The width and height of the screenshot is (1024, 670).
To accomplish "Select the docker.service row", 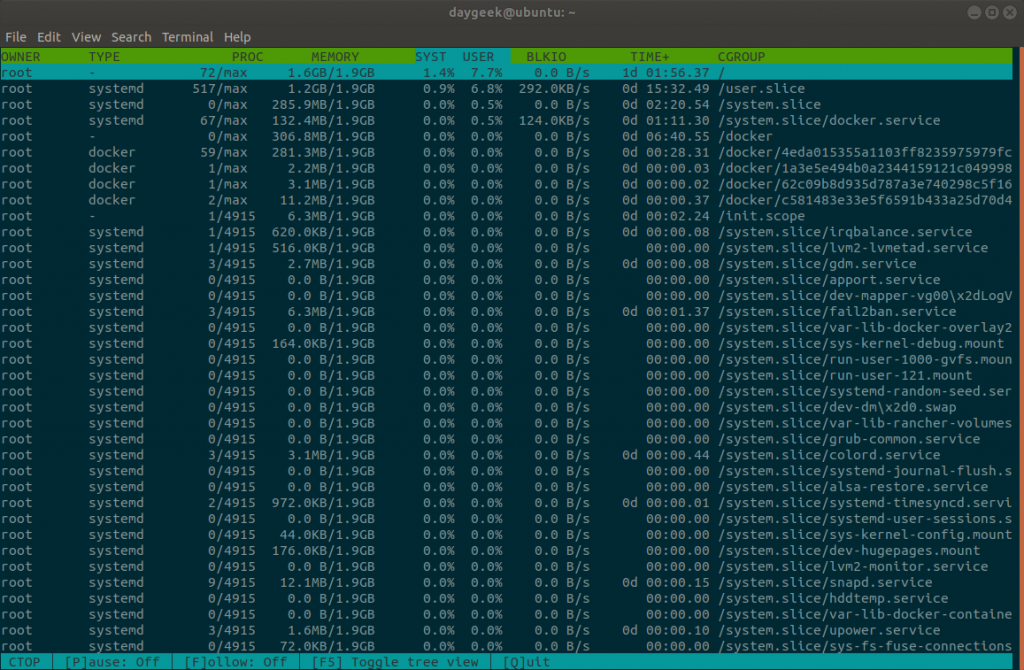I will (x=400, y=120).
